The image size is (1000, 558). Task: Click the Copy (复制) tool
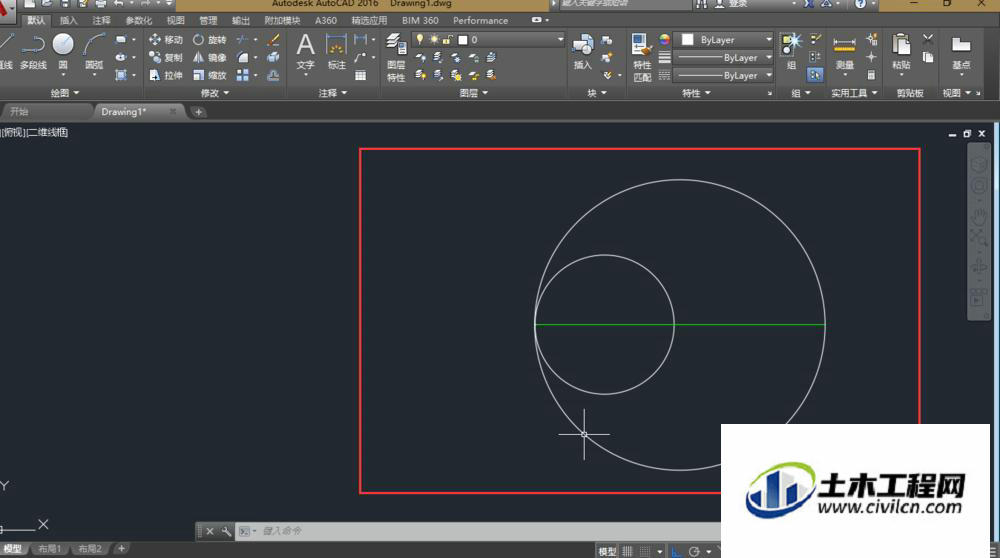point(166,57)
